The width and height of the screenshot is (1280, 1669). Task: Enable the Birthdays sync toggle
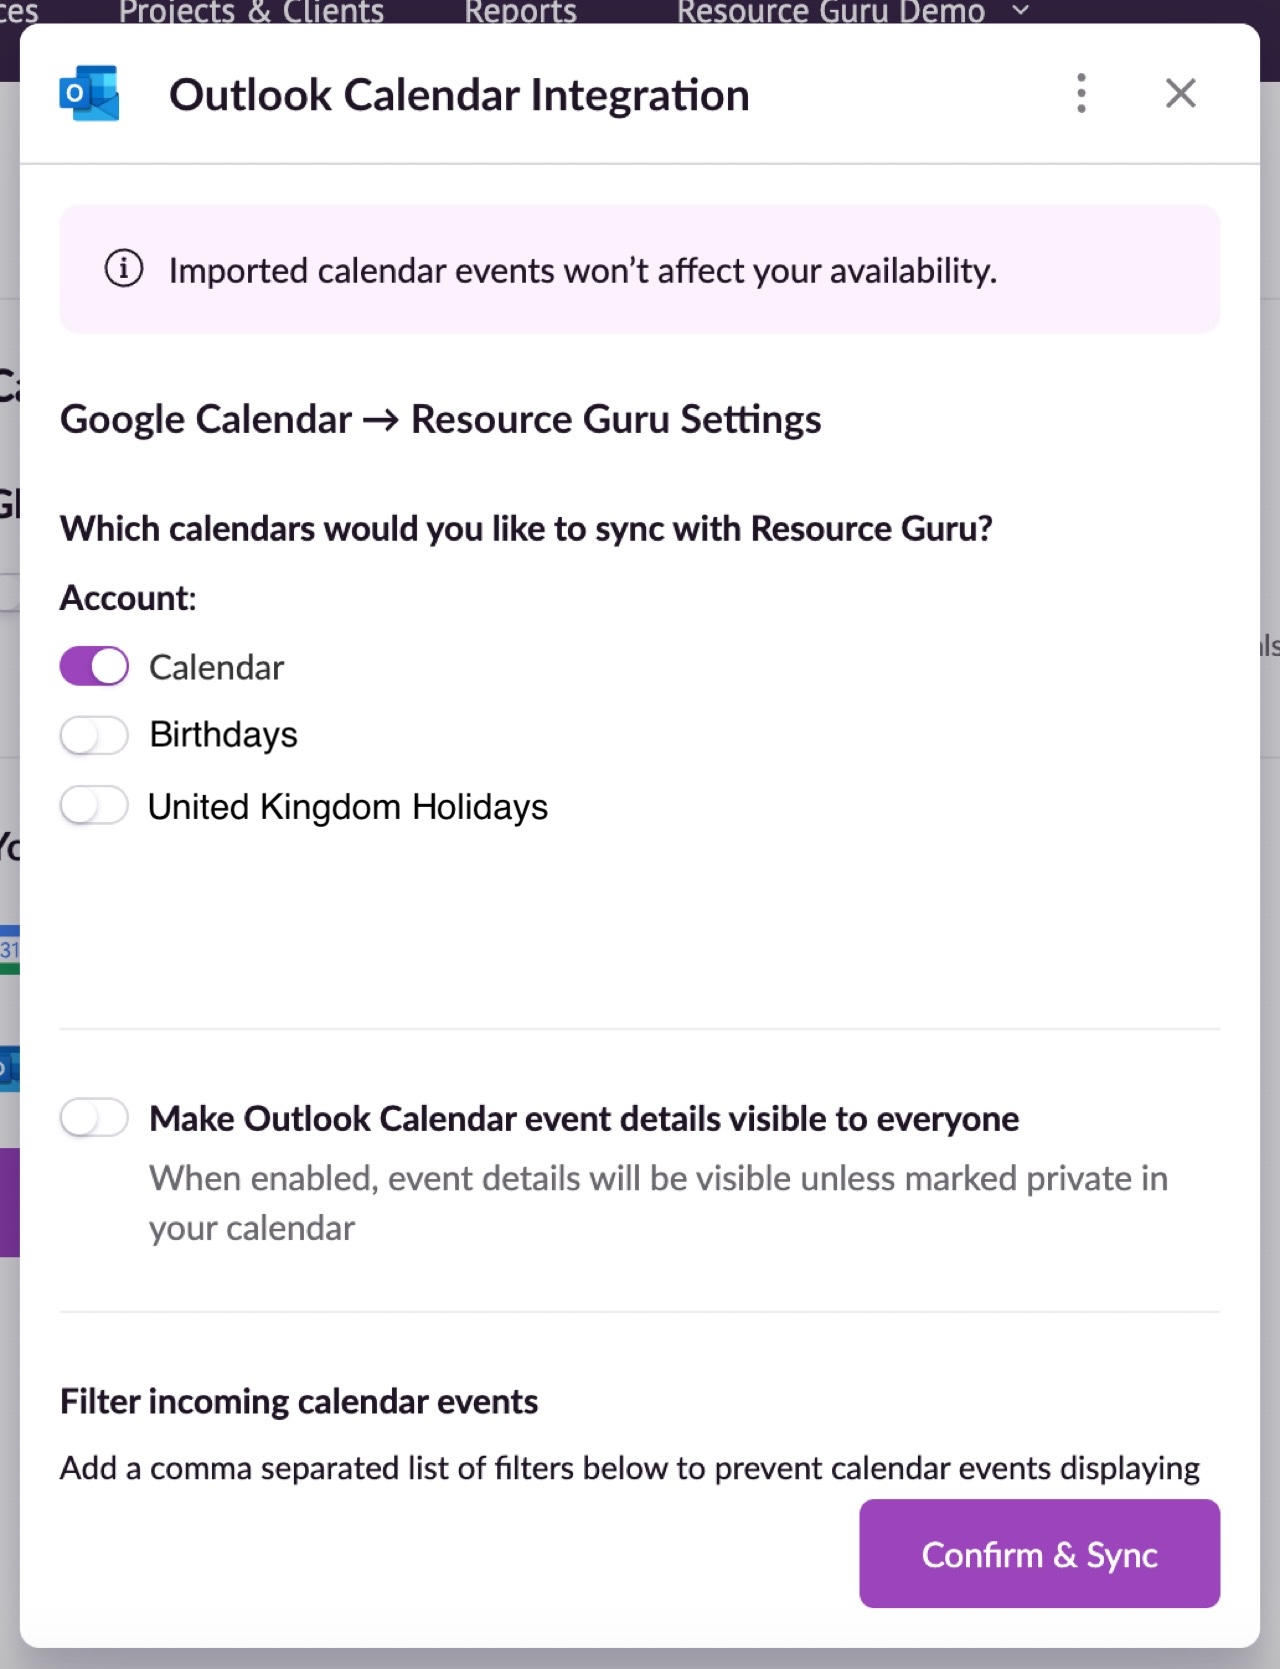pos(94,735)
